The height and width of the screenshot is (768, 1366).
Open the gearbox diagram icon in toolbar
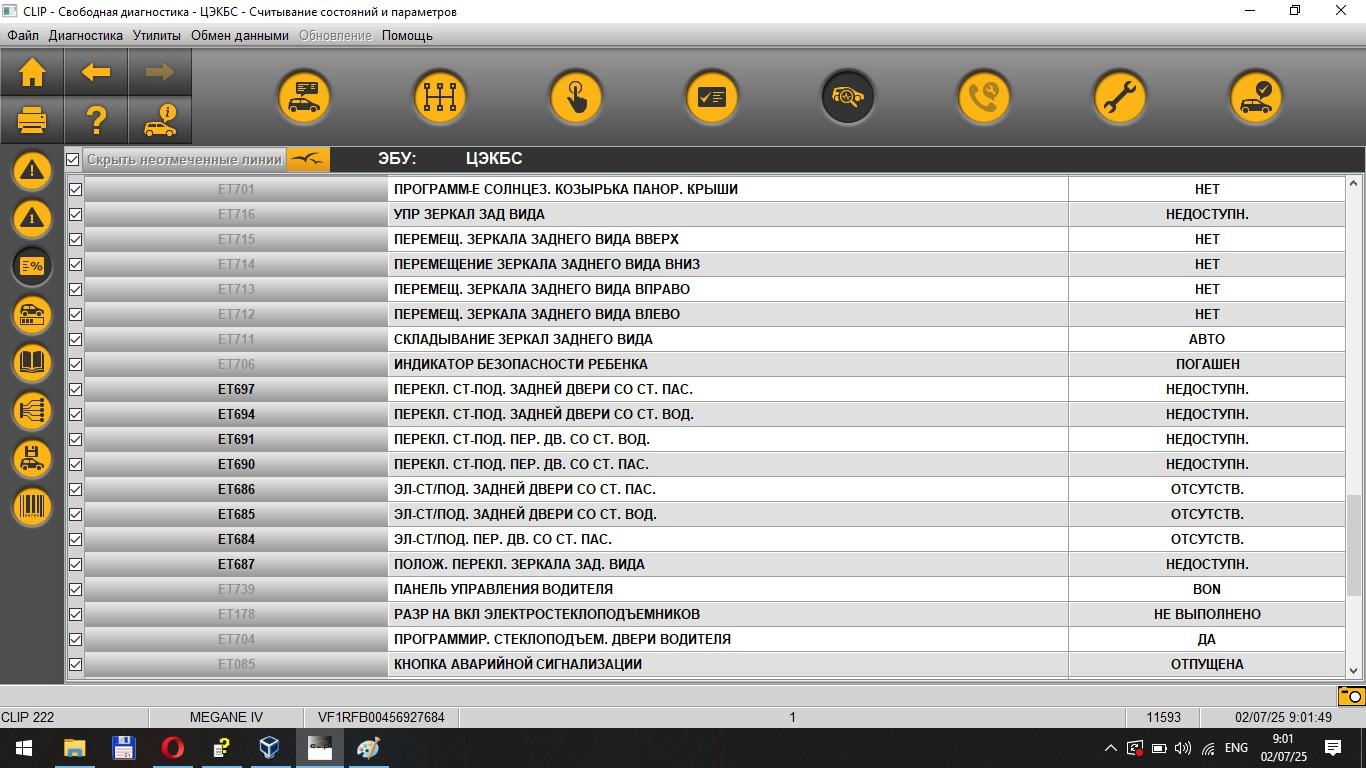coord(440,97)
